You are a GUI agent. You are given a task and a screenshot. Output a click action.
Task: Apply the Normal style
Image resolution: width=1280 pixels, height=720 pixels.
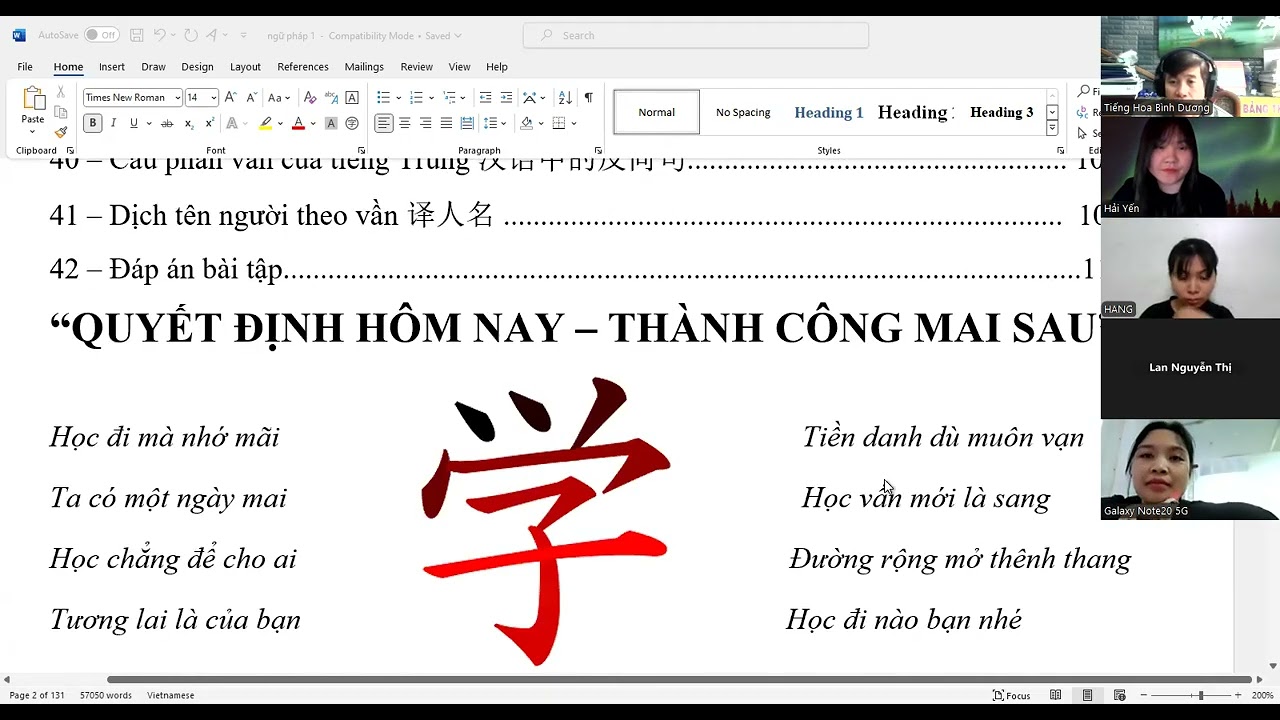click(x=657, y=112)
